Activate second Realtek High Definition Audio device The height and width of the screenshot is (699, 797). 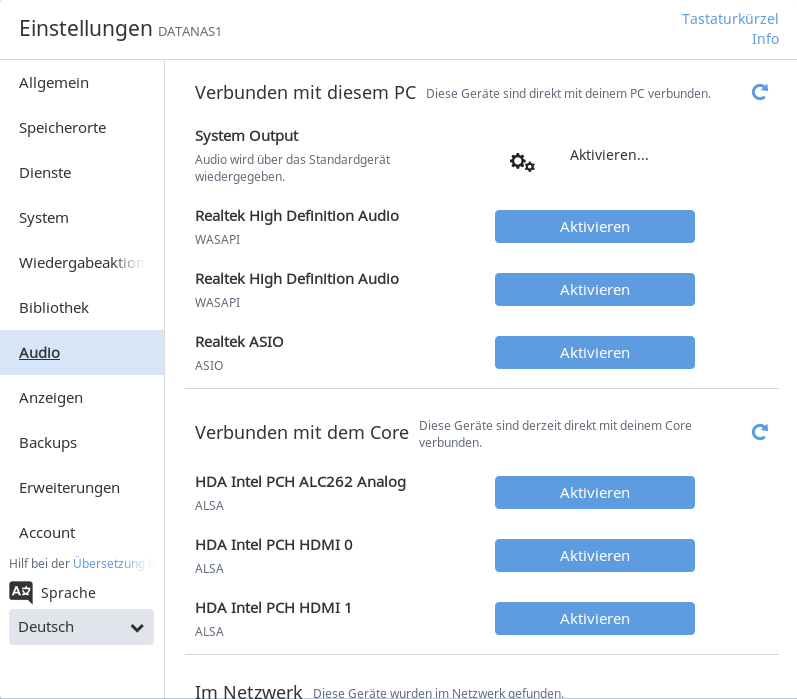(595, 290)
